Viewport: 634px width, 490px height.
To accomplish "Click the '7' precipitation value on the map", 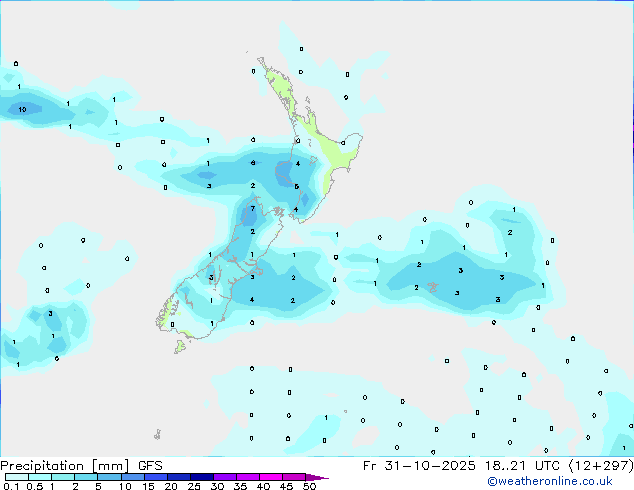I will [253, 209].
